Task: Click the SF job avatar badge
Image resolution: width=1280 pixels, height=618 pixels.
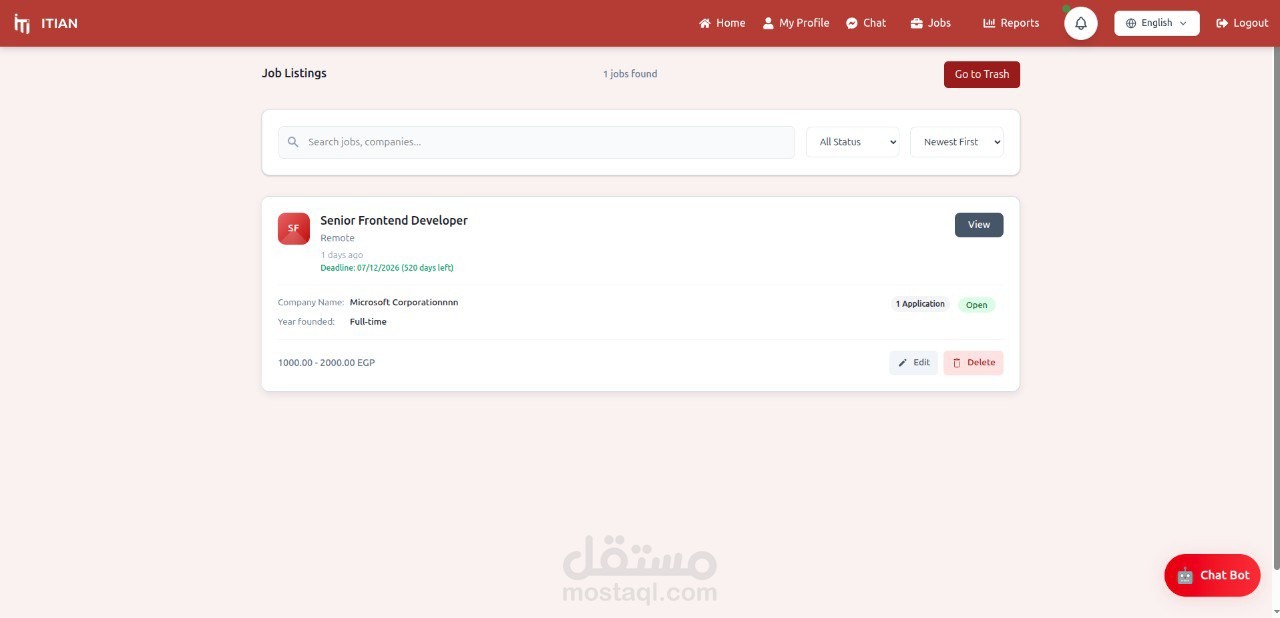Action: [294, 228]
